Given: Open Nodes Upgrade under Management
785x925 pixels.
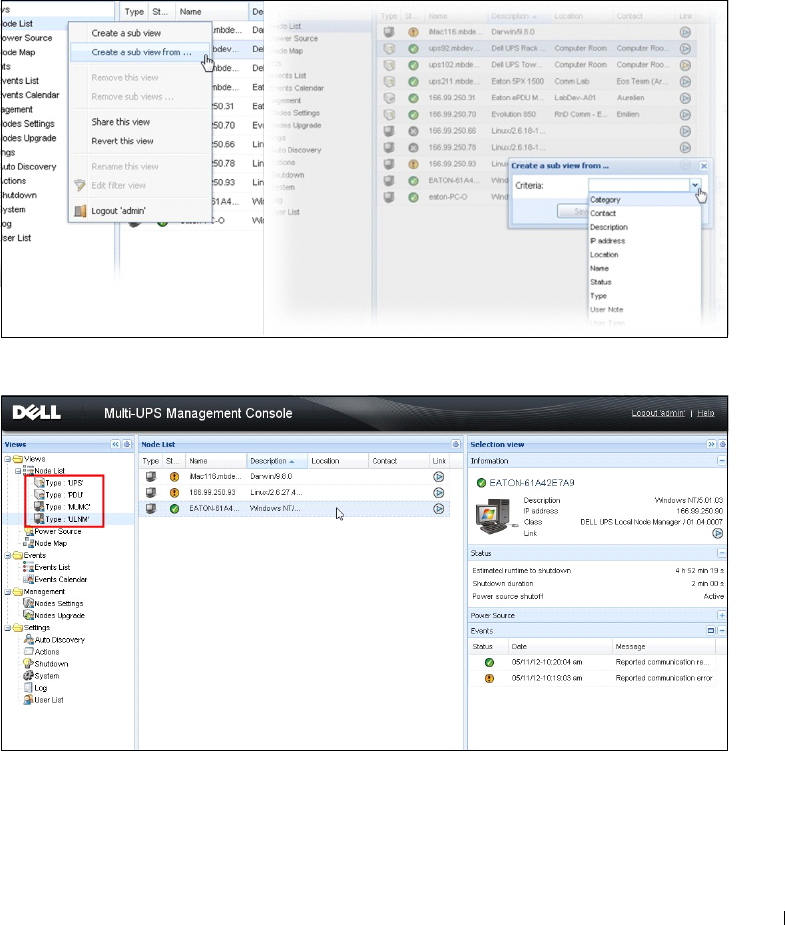Looking at the screenshot, I should [59, 615].
